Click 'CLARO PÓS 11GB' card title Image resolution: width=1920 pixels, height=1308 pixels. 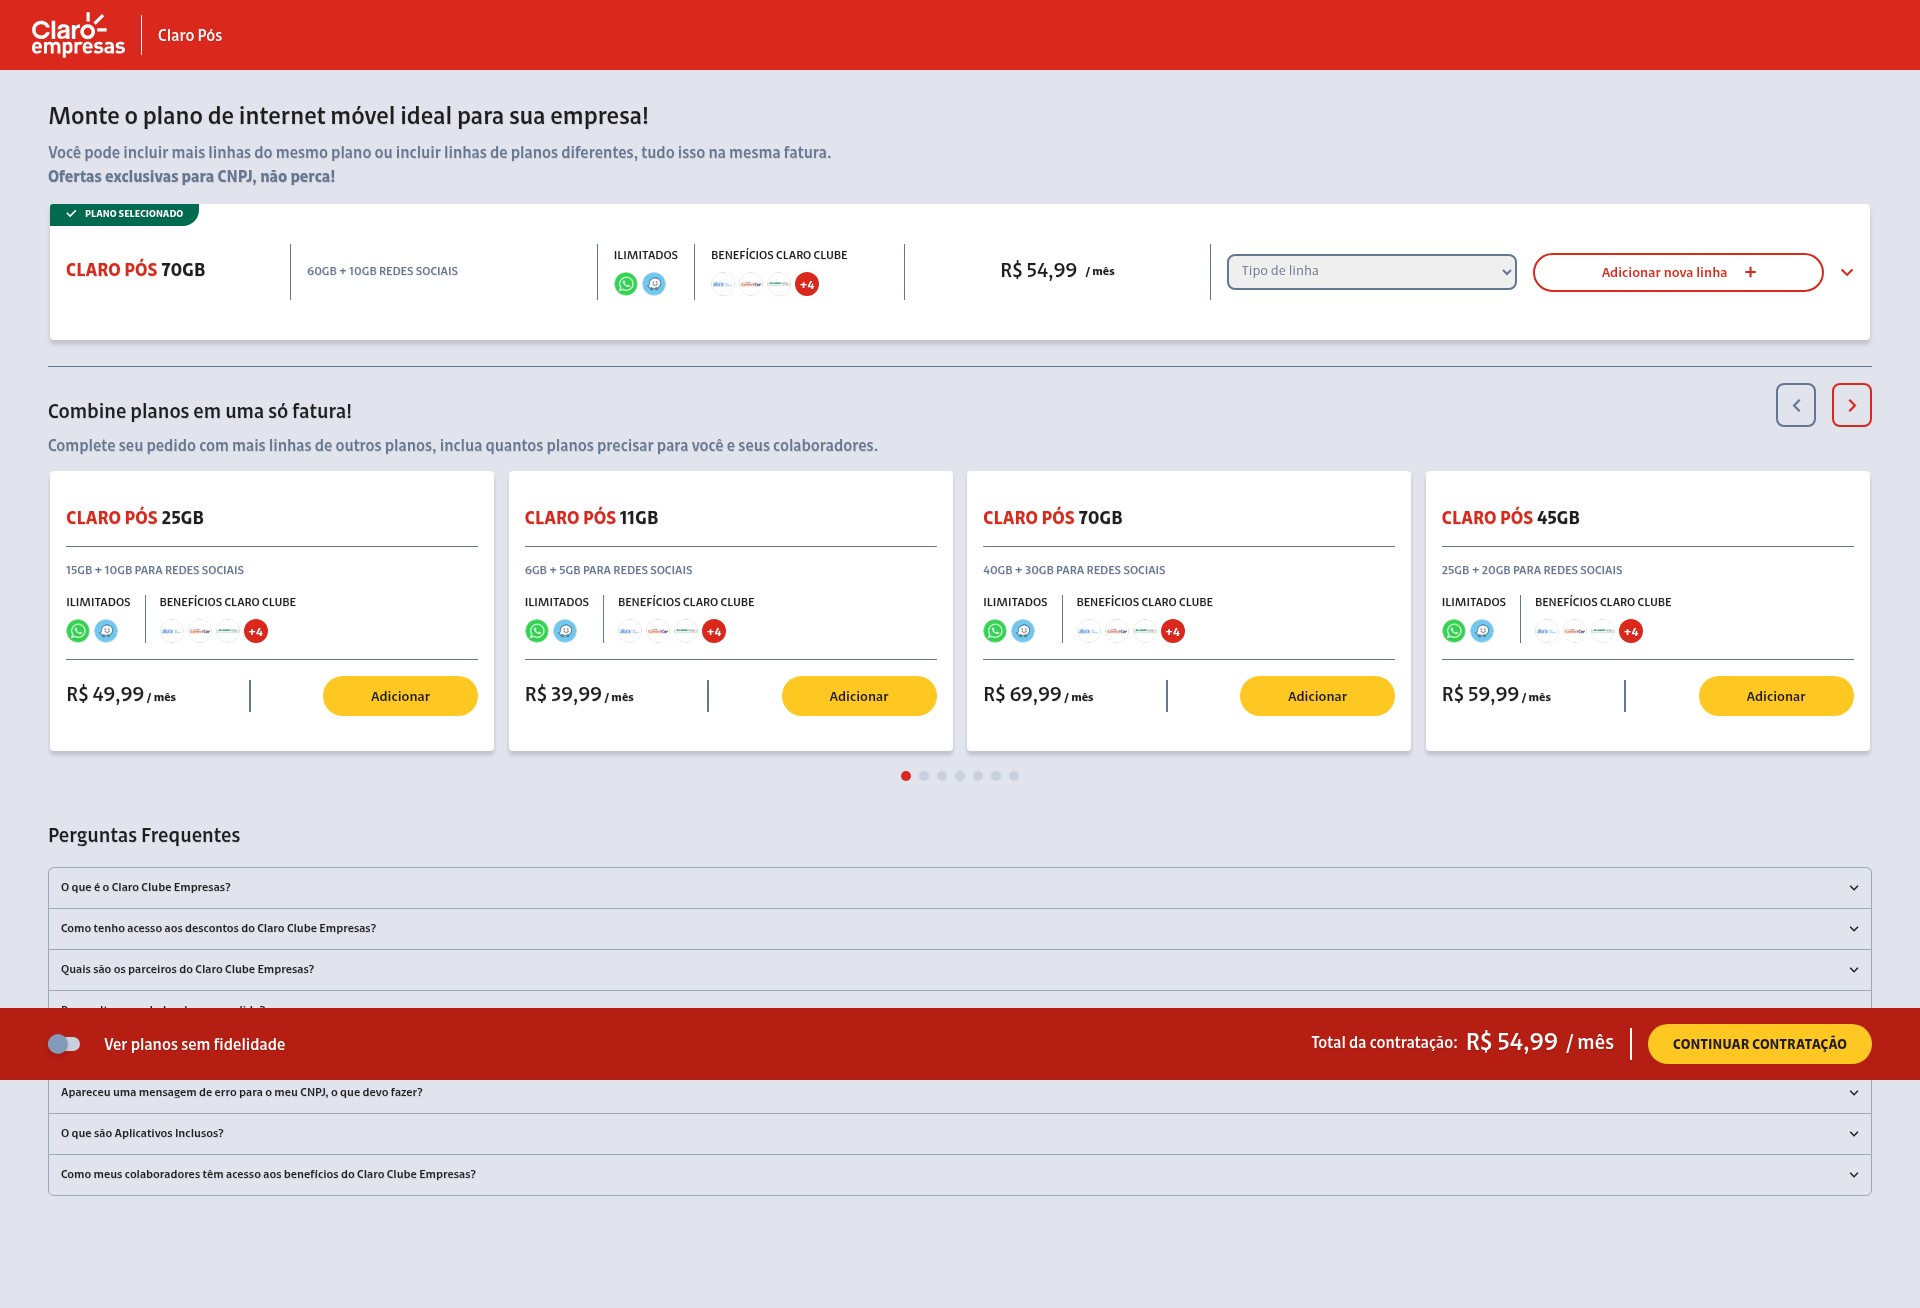click(591, 518)
